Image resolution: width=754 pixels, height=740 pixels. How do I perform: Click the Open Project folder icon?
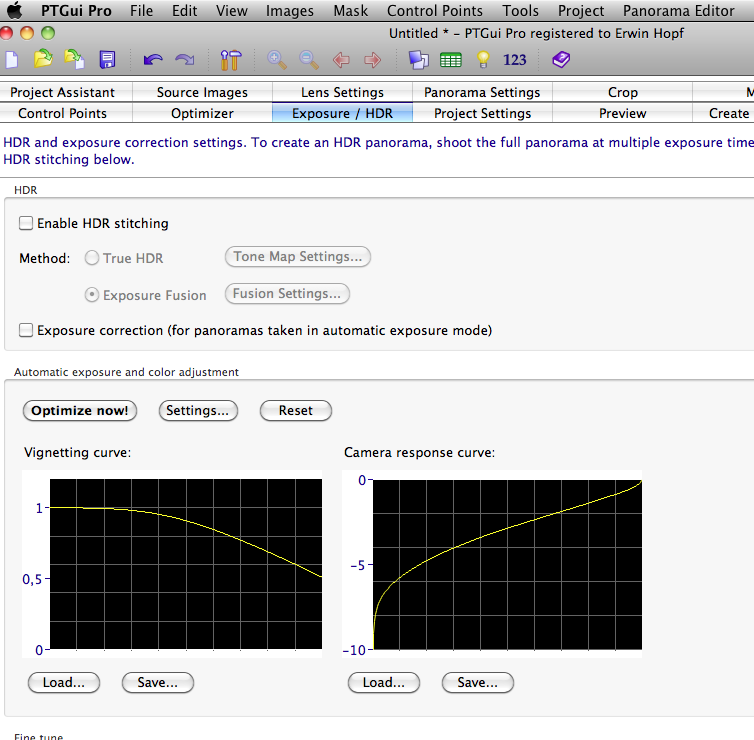tap(43, 60)
